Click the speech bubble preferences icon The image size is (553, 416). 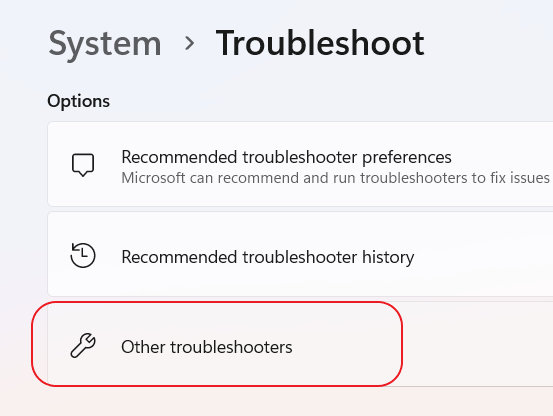click(x=83, y=165)
